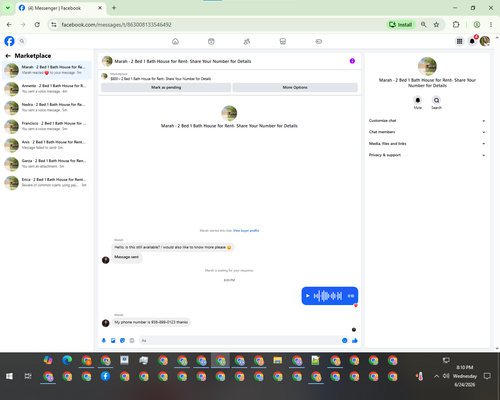500x400 pixels.
Task: Click Mark as pending button
Action: tap(166, 87)
